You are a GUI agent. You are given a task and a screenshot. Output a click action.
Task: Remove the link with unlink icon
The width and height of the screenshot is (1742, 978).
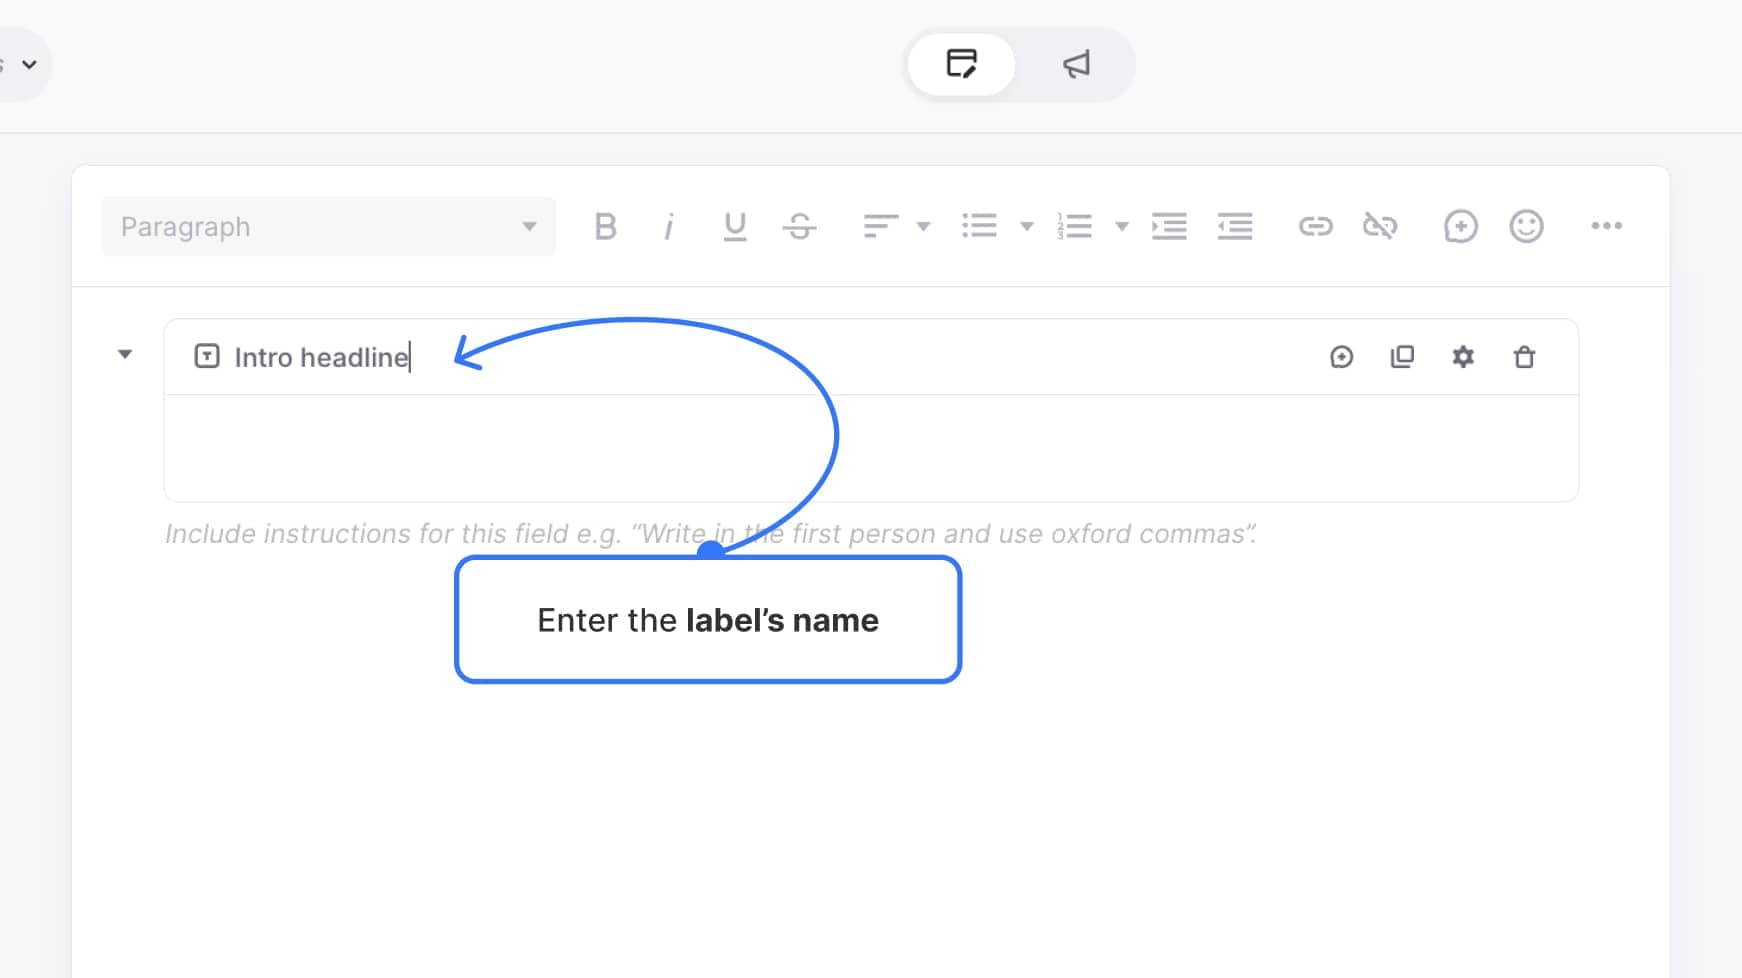[1380, 226]
